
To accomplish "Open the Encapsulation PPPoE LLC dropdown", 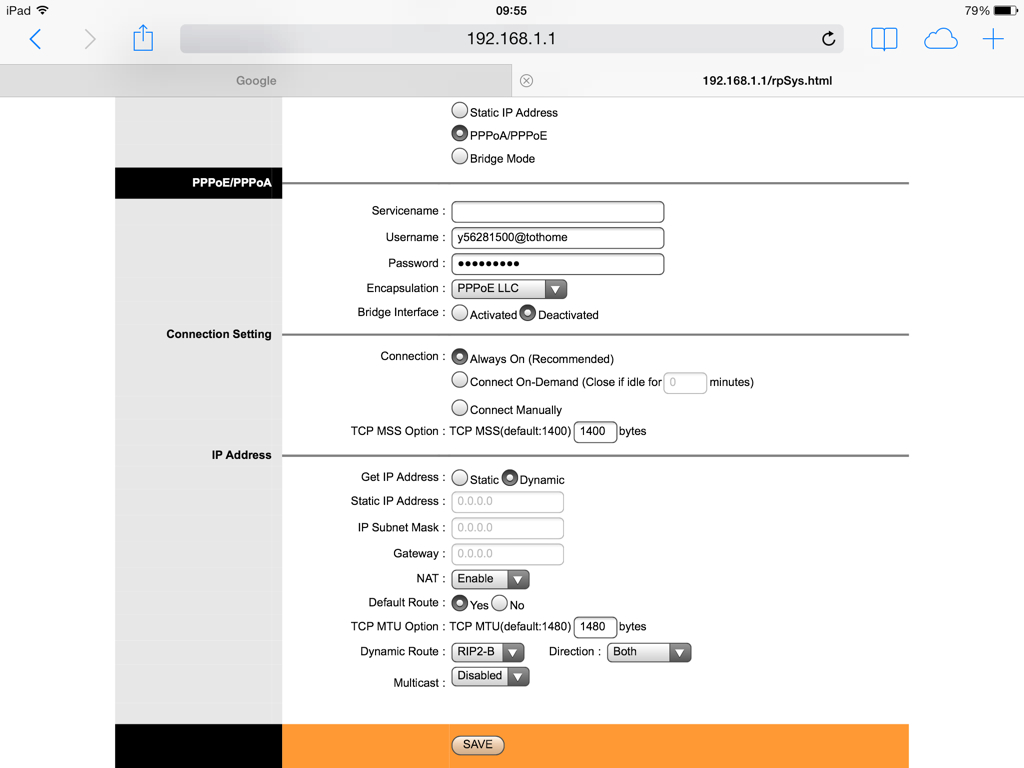I will click(x=509, y=289).
